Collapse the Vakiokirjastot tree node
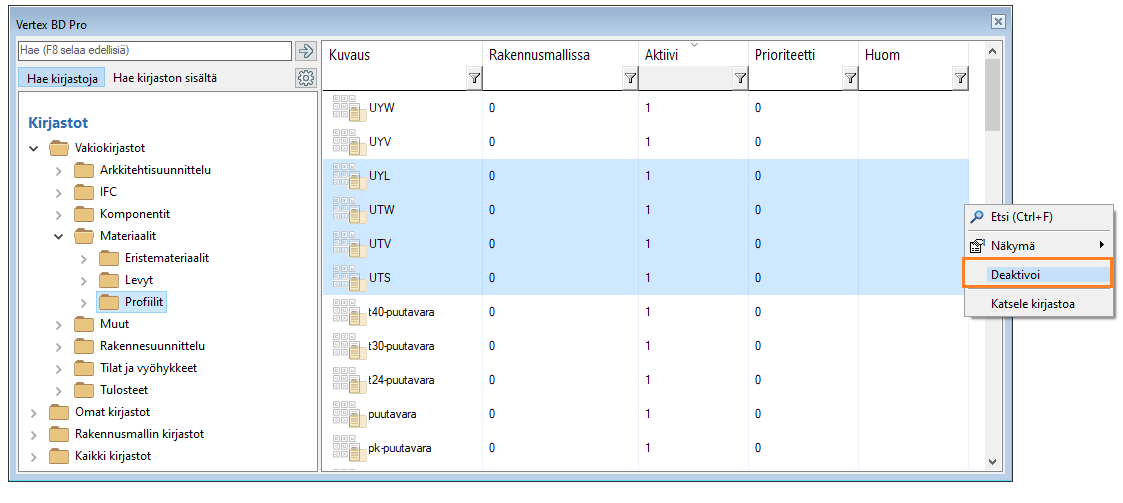1123x503 pixels. pos(35,149)
